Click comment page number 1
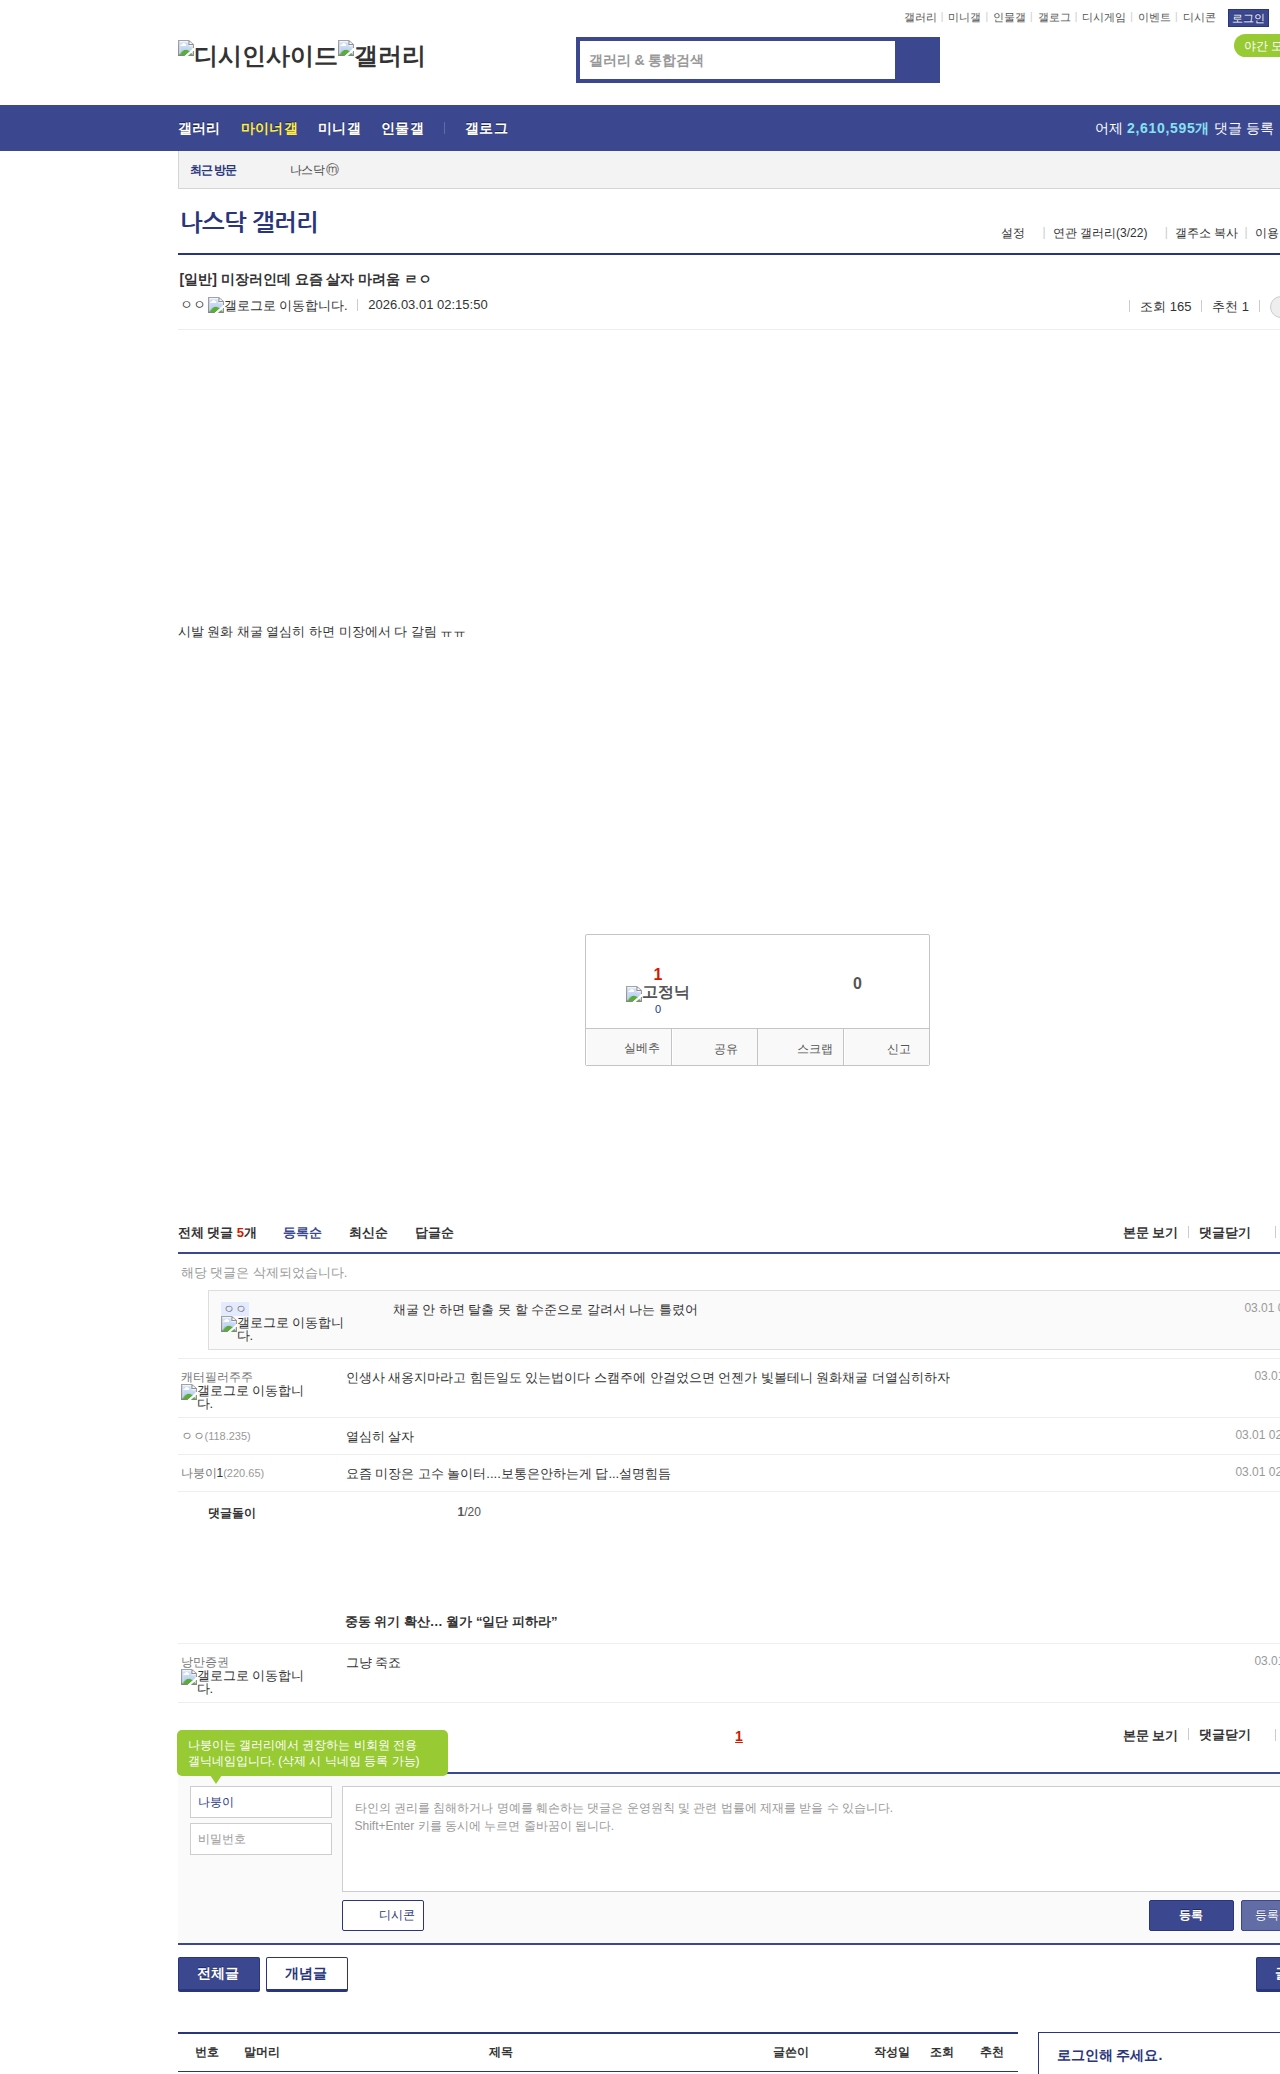 tap(739, 1737)
